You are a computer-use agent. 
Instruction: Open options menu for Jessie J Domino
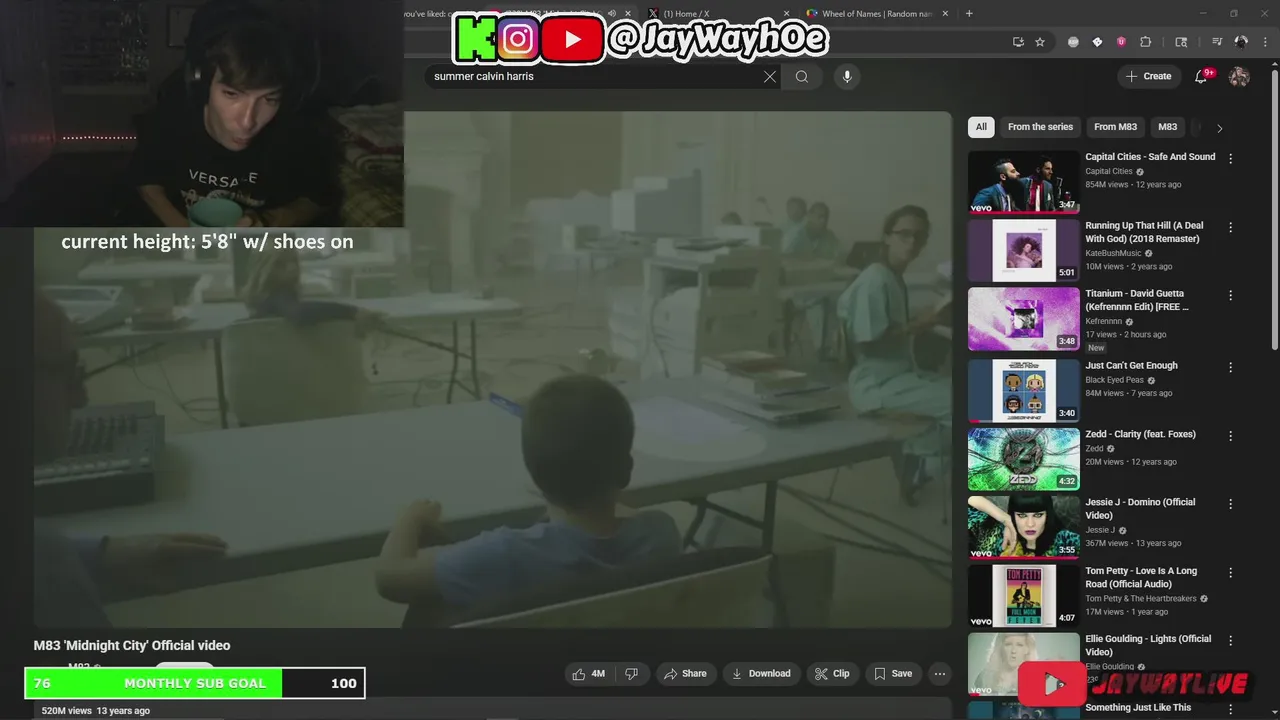point(1231,504)
